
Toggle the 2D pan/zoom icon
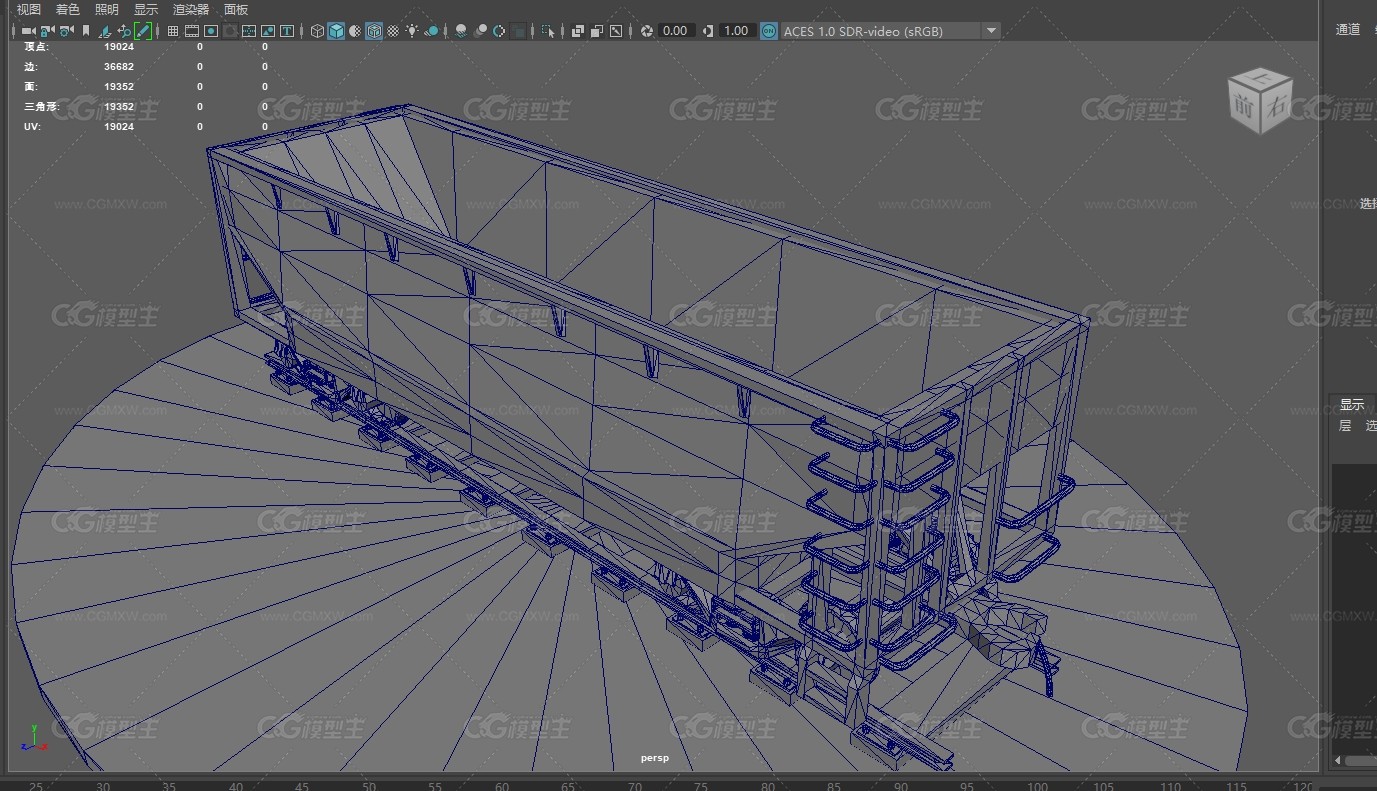pos(124,31)
